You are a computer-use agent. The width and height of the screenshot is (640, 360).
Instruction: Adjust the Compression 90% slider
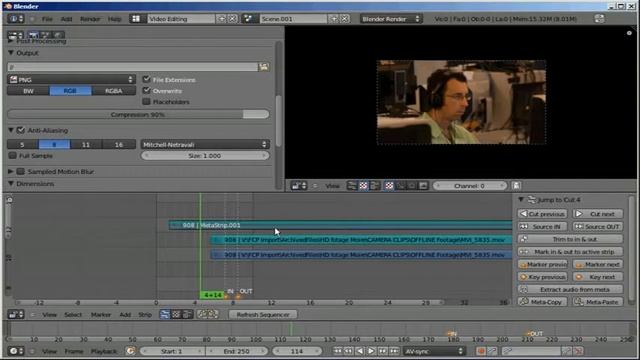138,114
